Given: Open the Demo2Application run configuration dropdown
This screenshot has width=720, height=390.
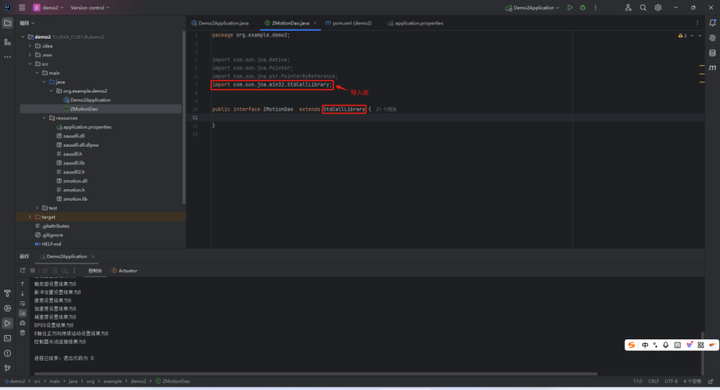Looking at the screenshot, I should (533, 8).
